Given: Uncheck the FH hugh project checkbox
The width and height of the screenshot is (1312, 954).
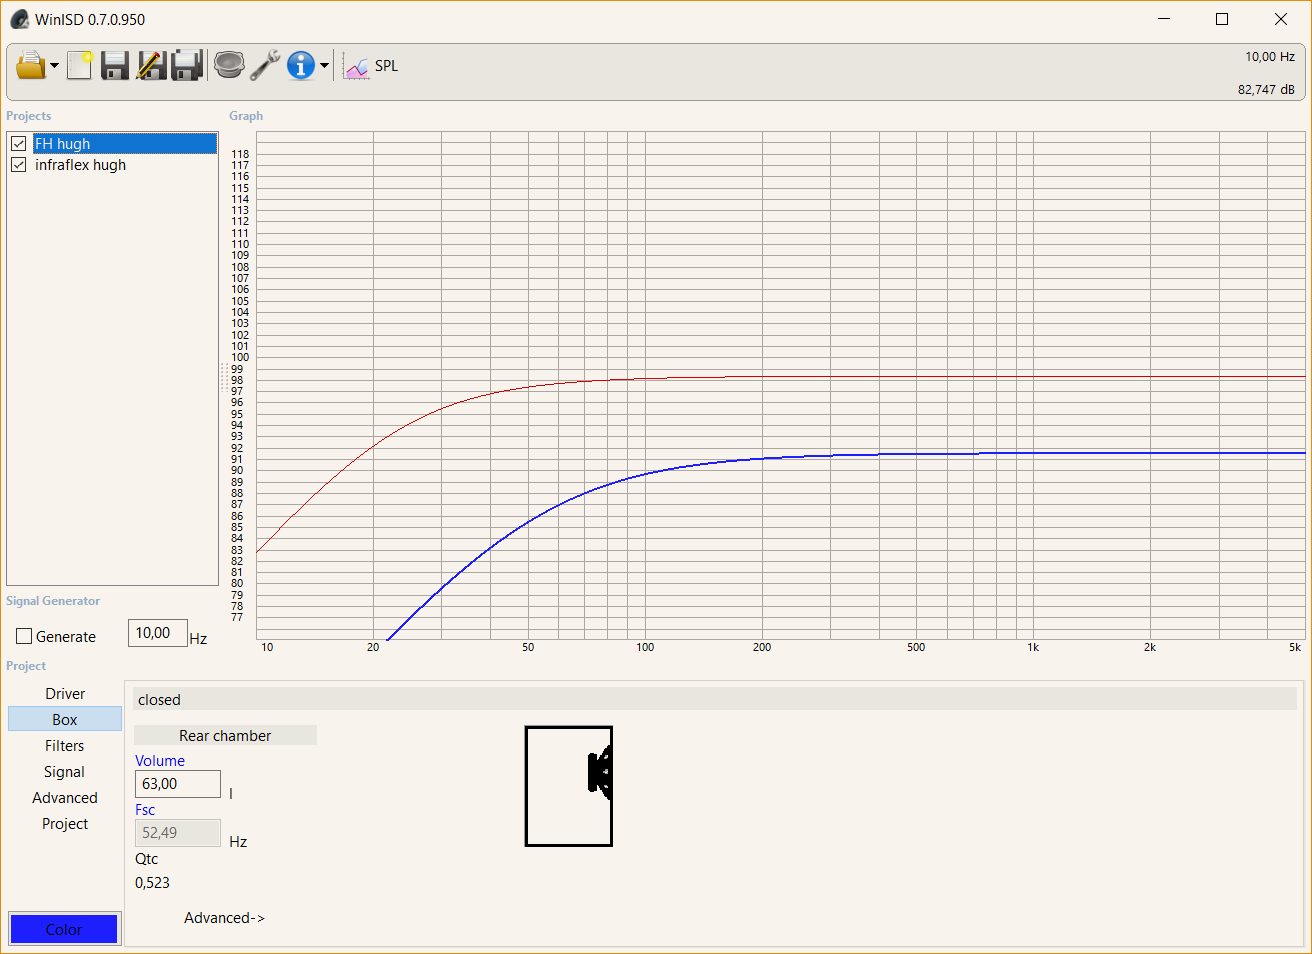Looking at the screenshot, I should (18, 144).
